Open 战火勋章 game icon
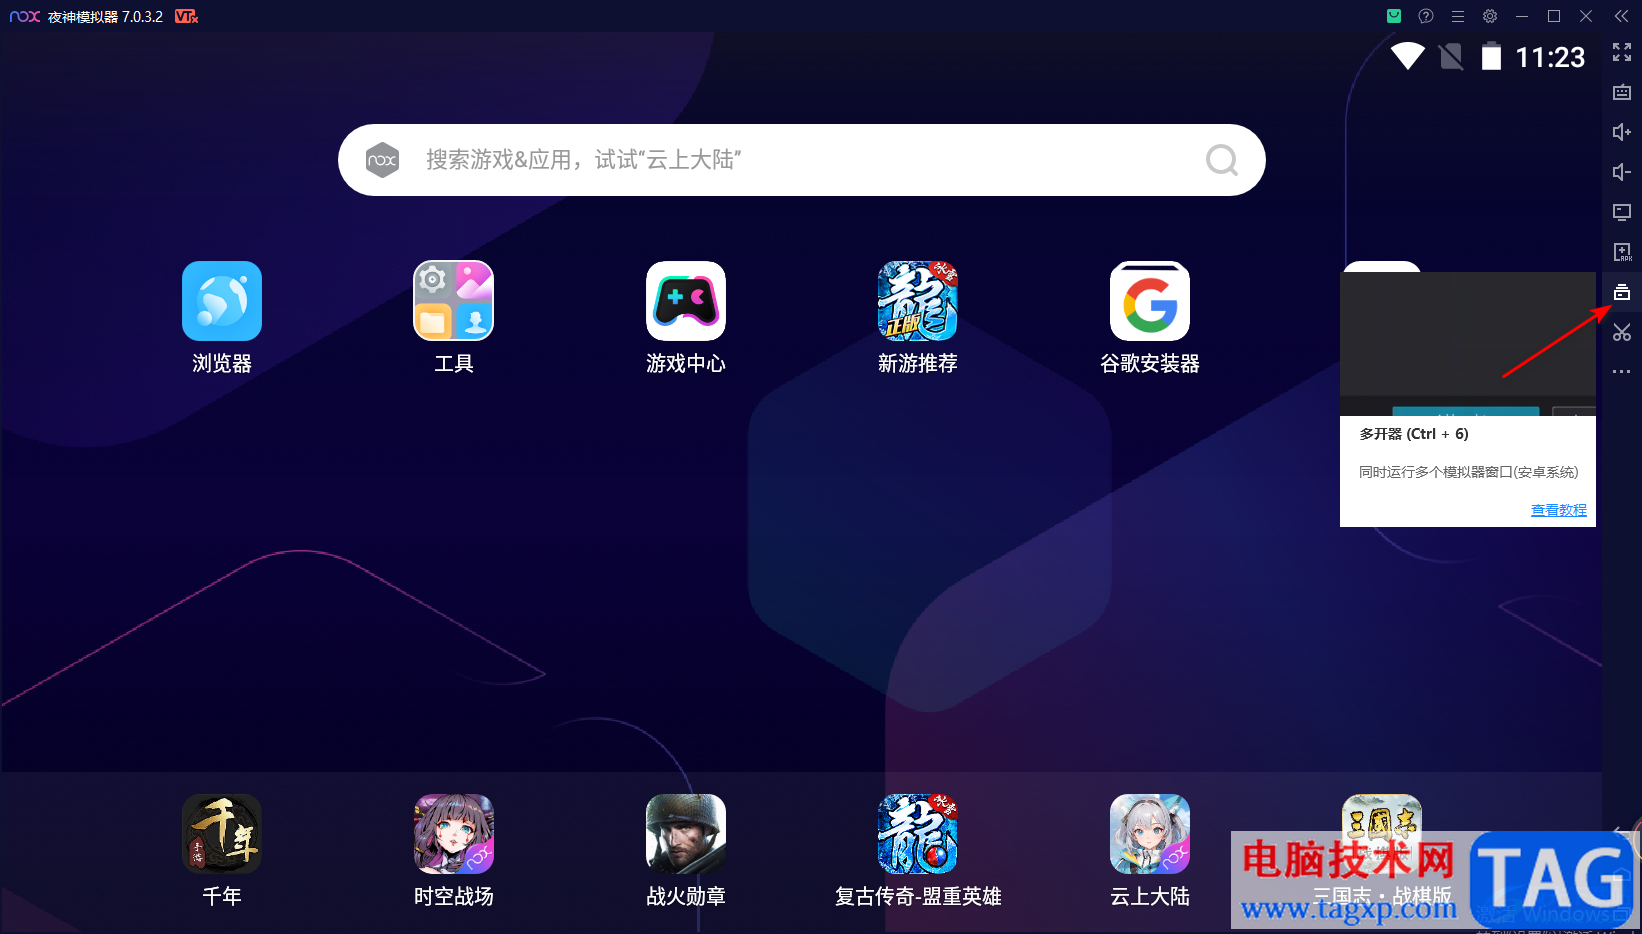The height and width of the screenshot is (934, 1642). 686,834
